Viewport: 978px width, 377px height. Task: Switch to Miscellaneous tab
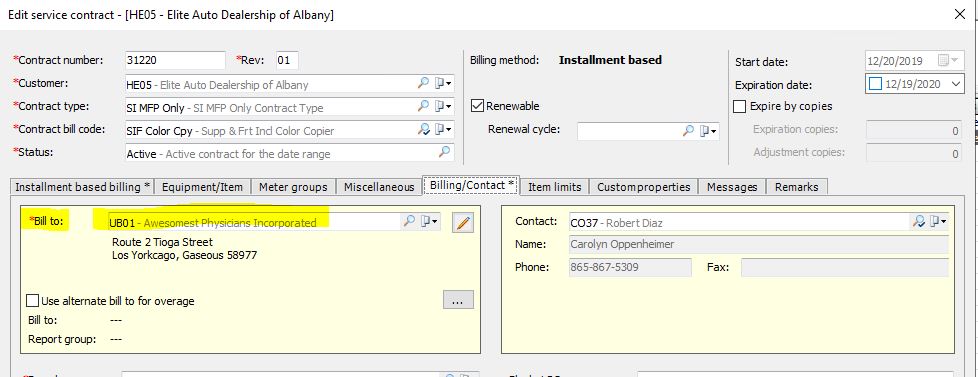379,187
